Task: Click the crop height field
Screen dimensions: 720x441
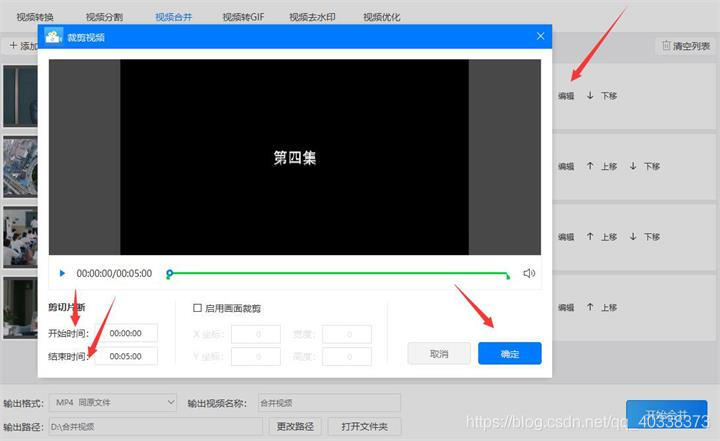Action: pos(347,356)
